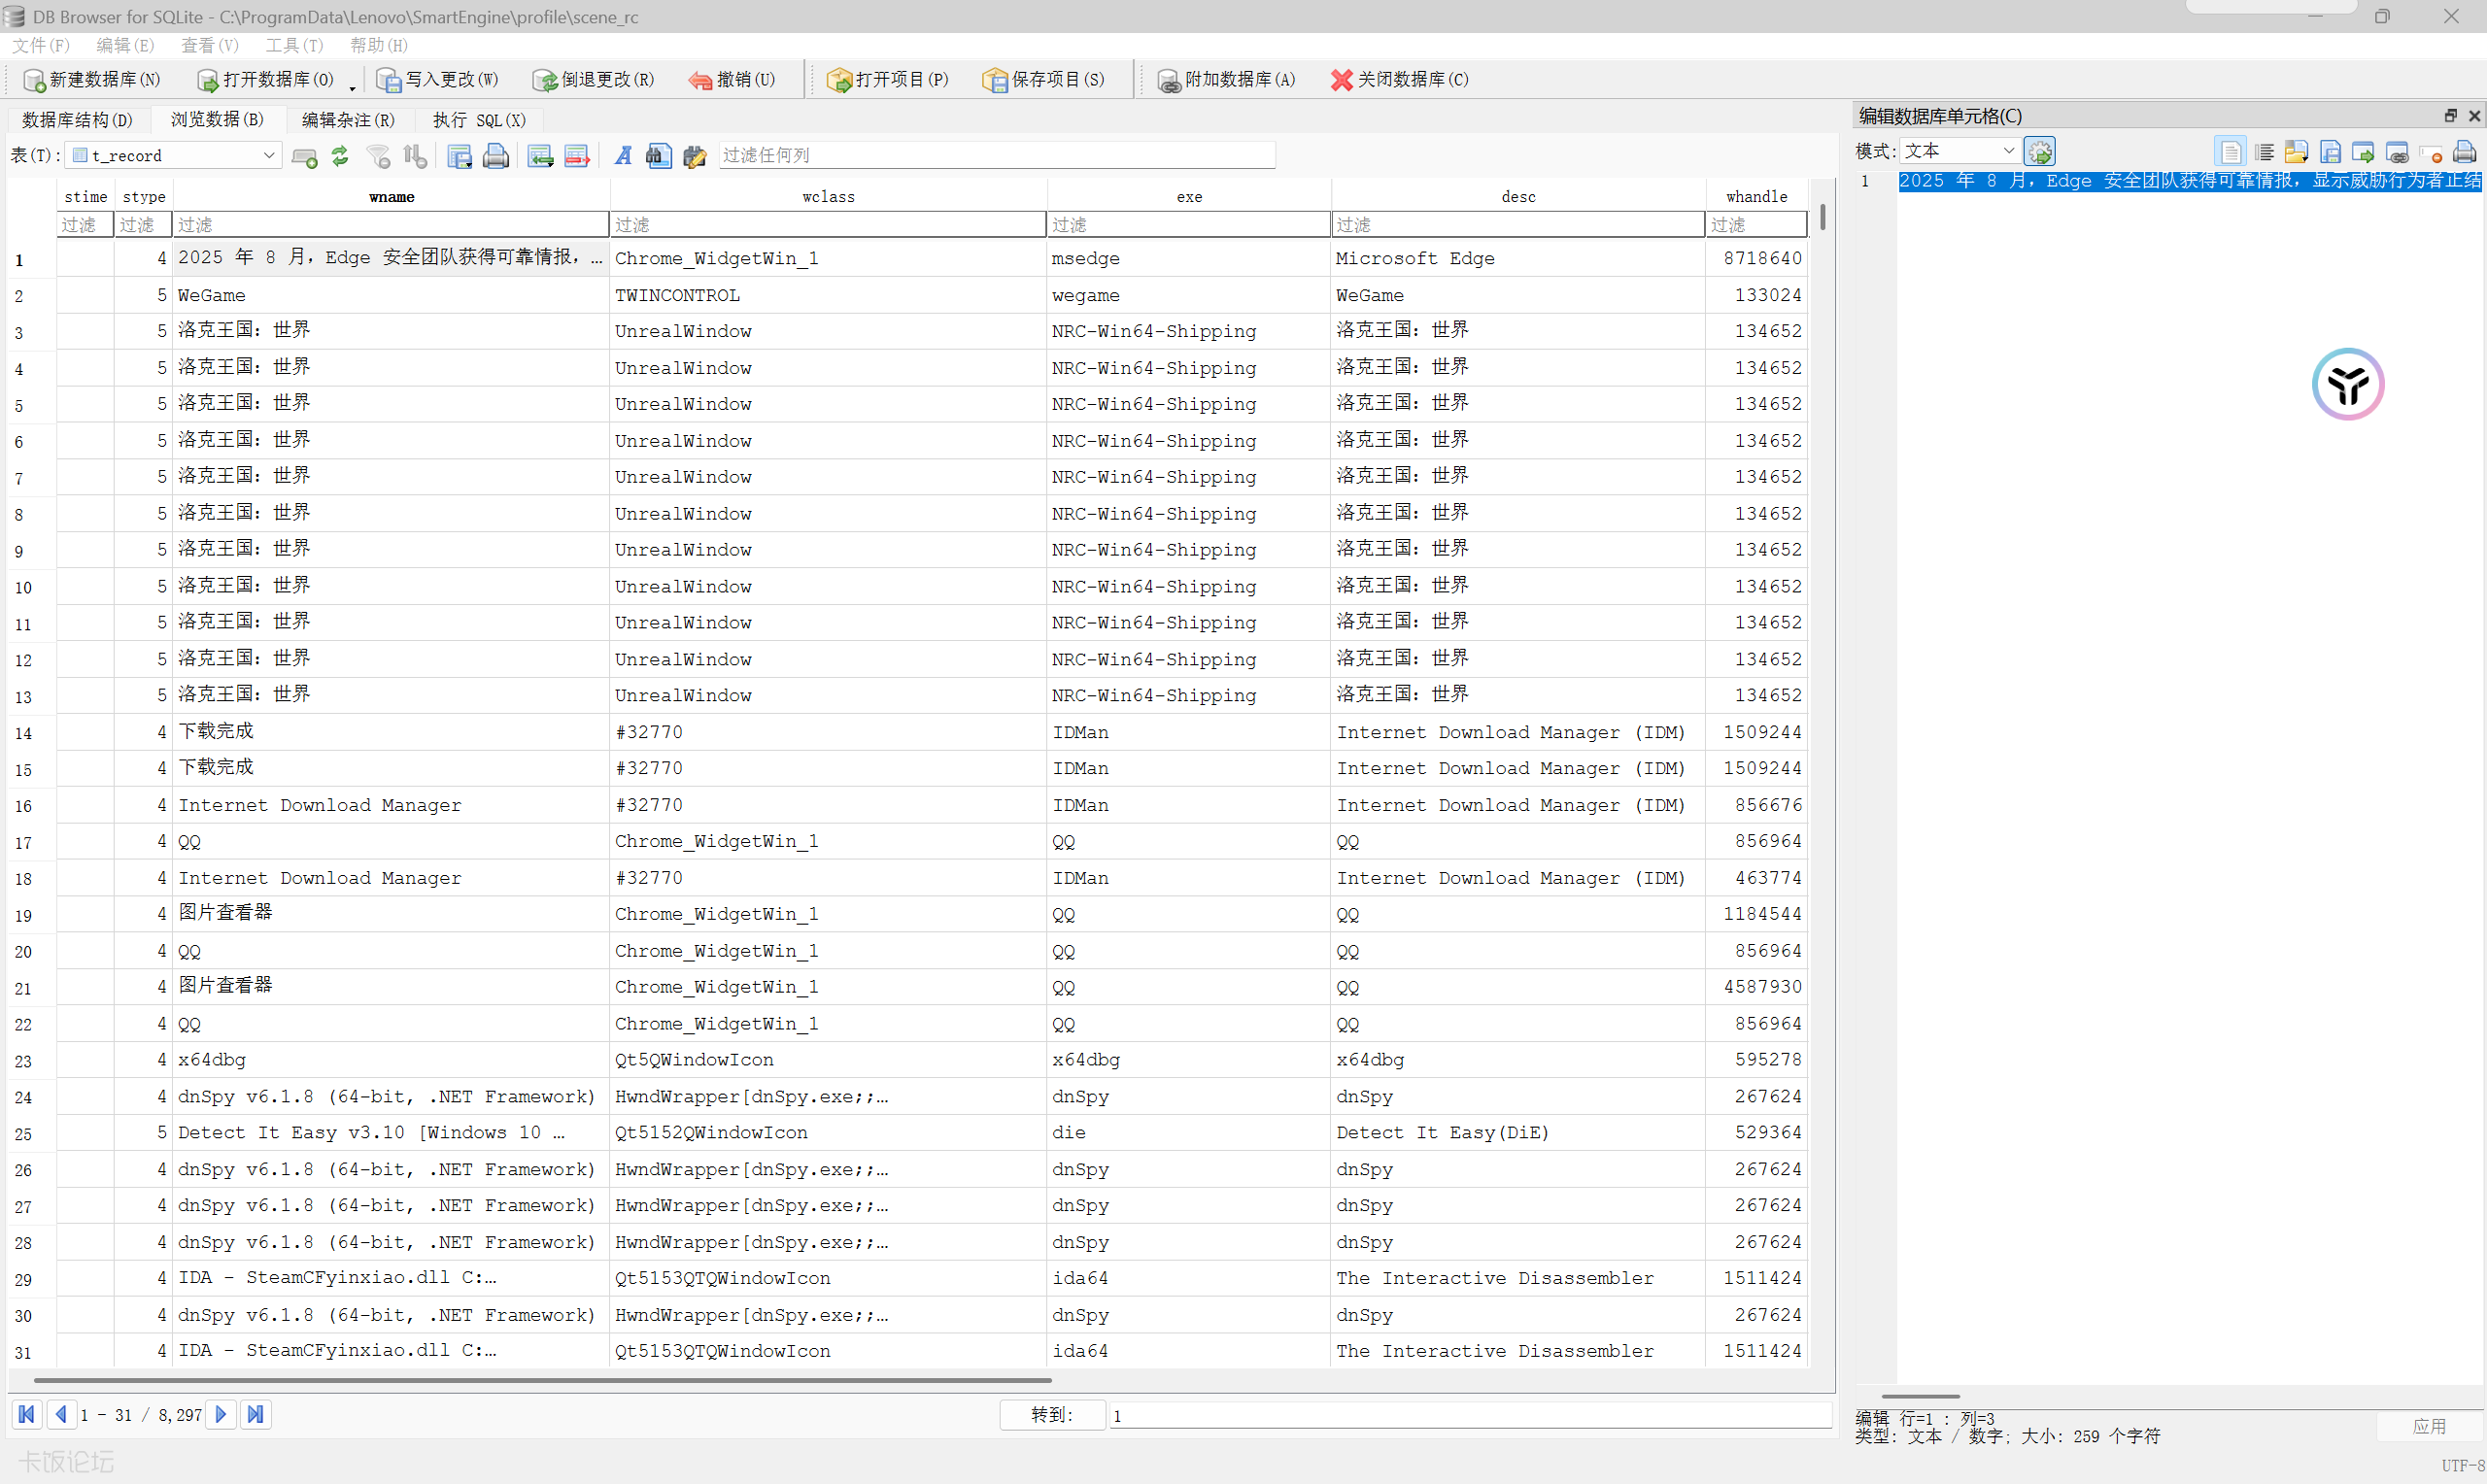This screenshot has height=1484, width=2487.
Task: Open the format font 'A' icon
Action: click(x=623, y=156)
